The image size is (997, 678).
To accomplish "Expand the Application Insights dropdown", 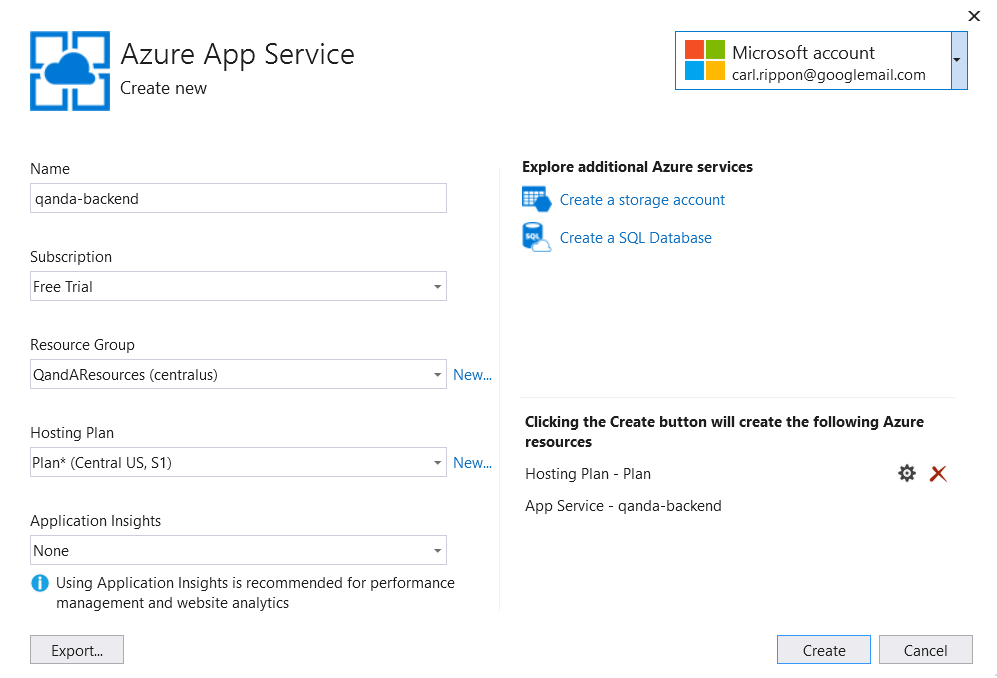I will (437, 551).
